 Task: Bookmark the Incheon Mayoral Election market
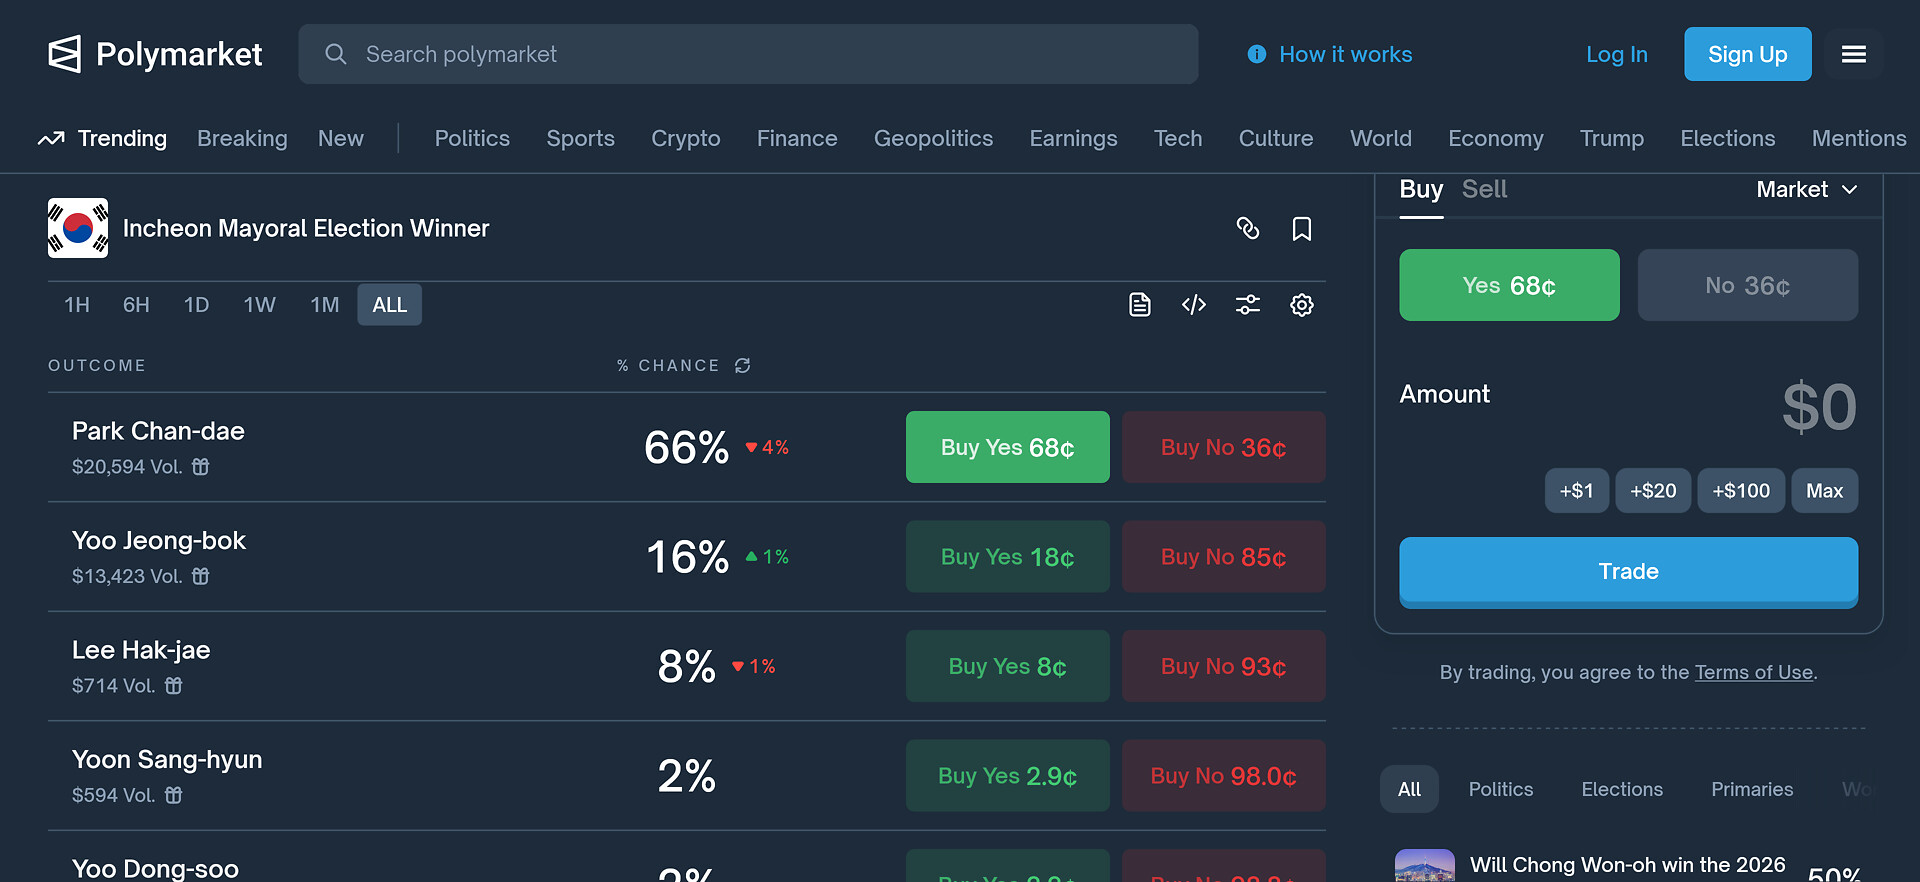click(1301, 229)
